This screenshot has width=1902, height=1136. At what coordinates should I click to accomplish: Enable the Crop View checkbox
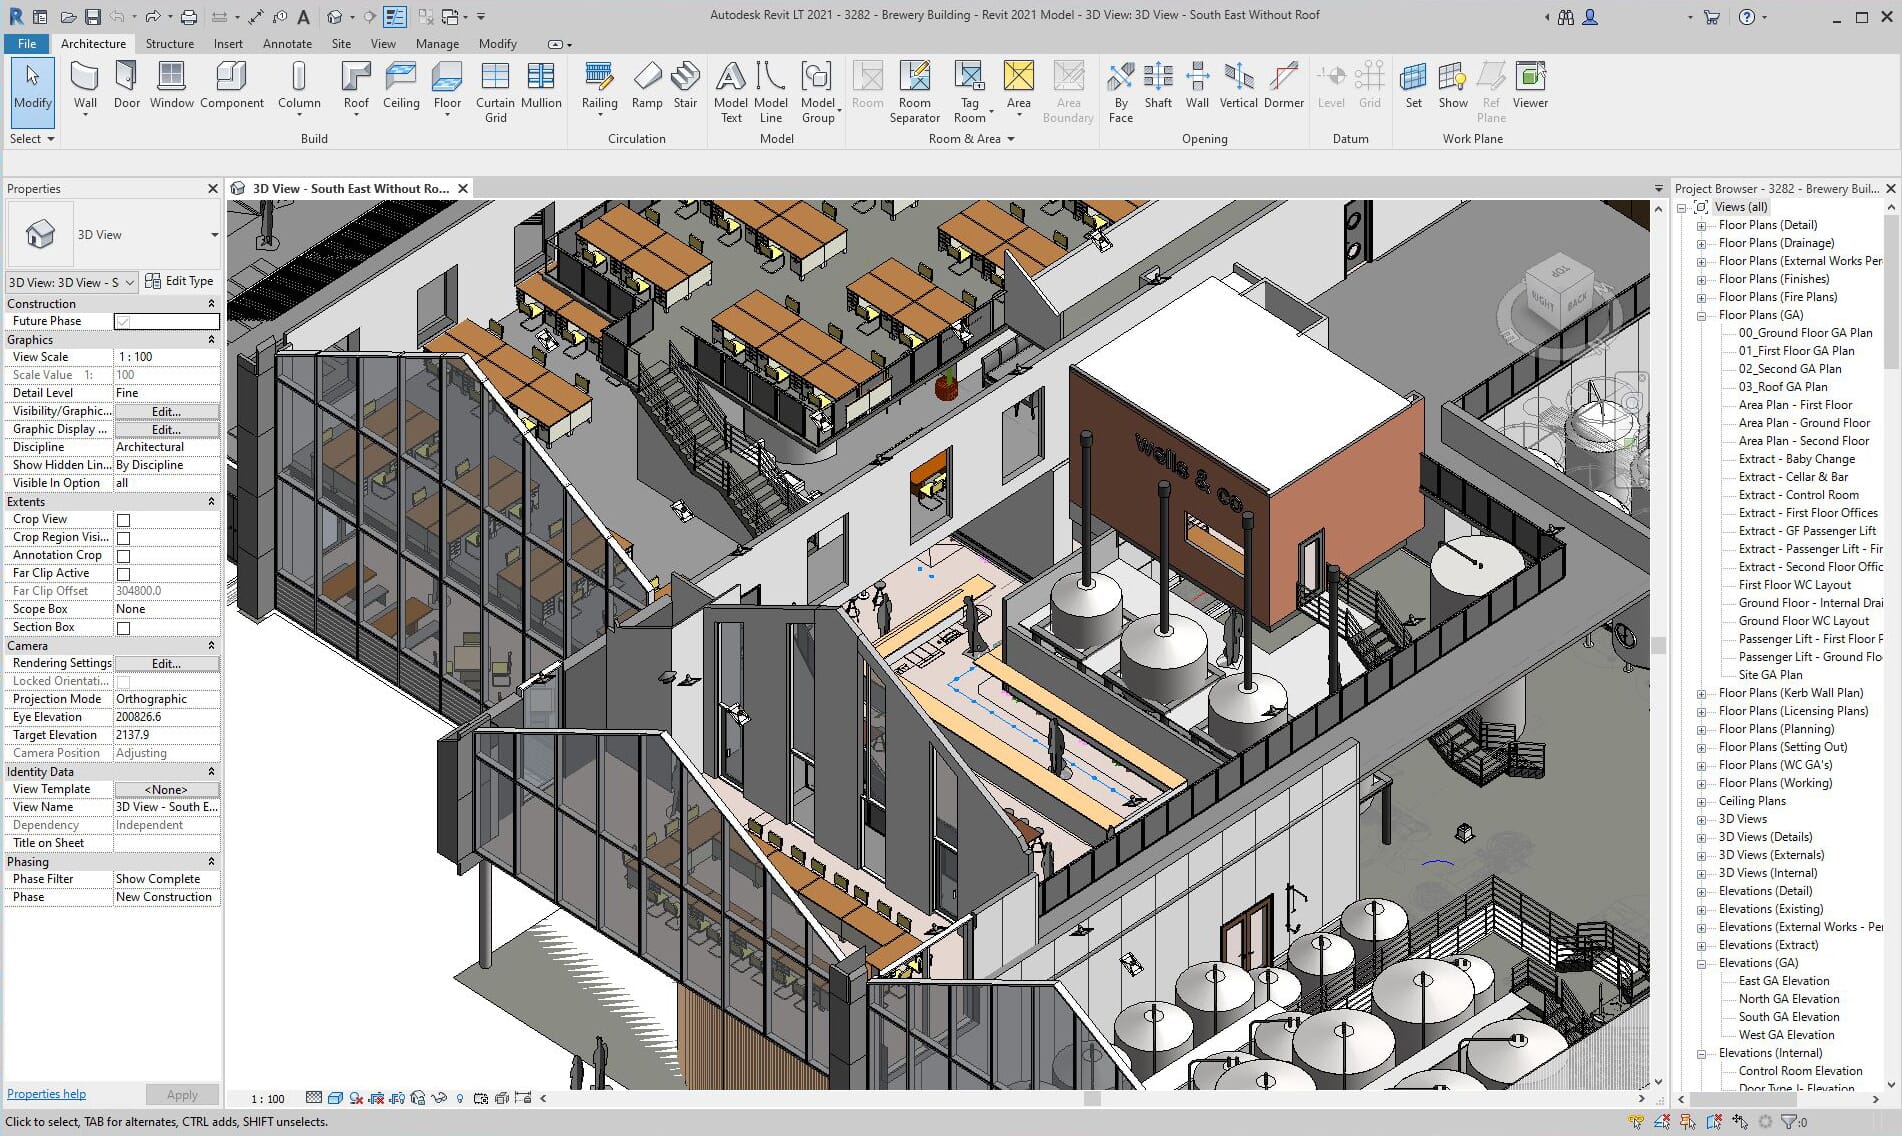click(x=123, y=519)
